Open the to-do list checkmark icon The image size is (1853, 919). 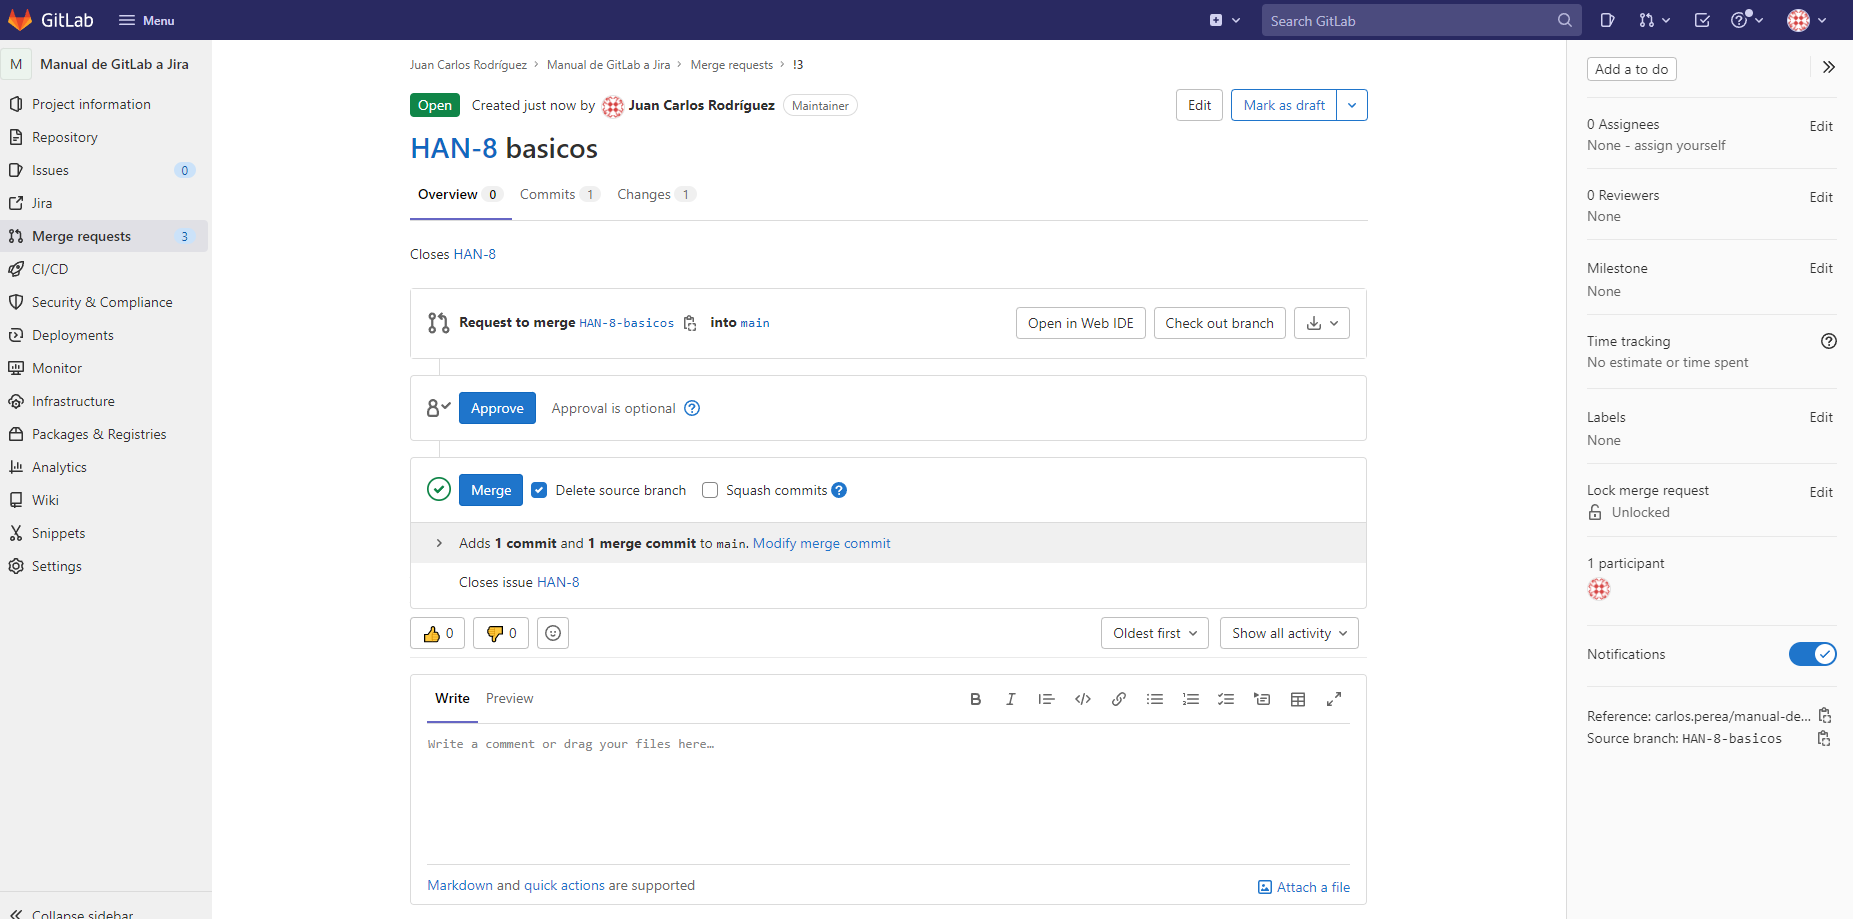click(x=1702, y=20)
